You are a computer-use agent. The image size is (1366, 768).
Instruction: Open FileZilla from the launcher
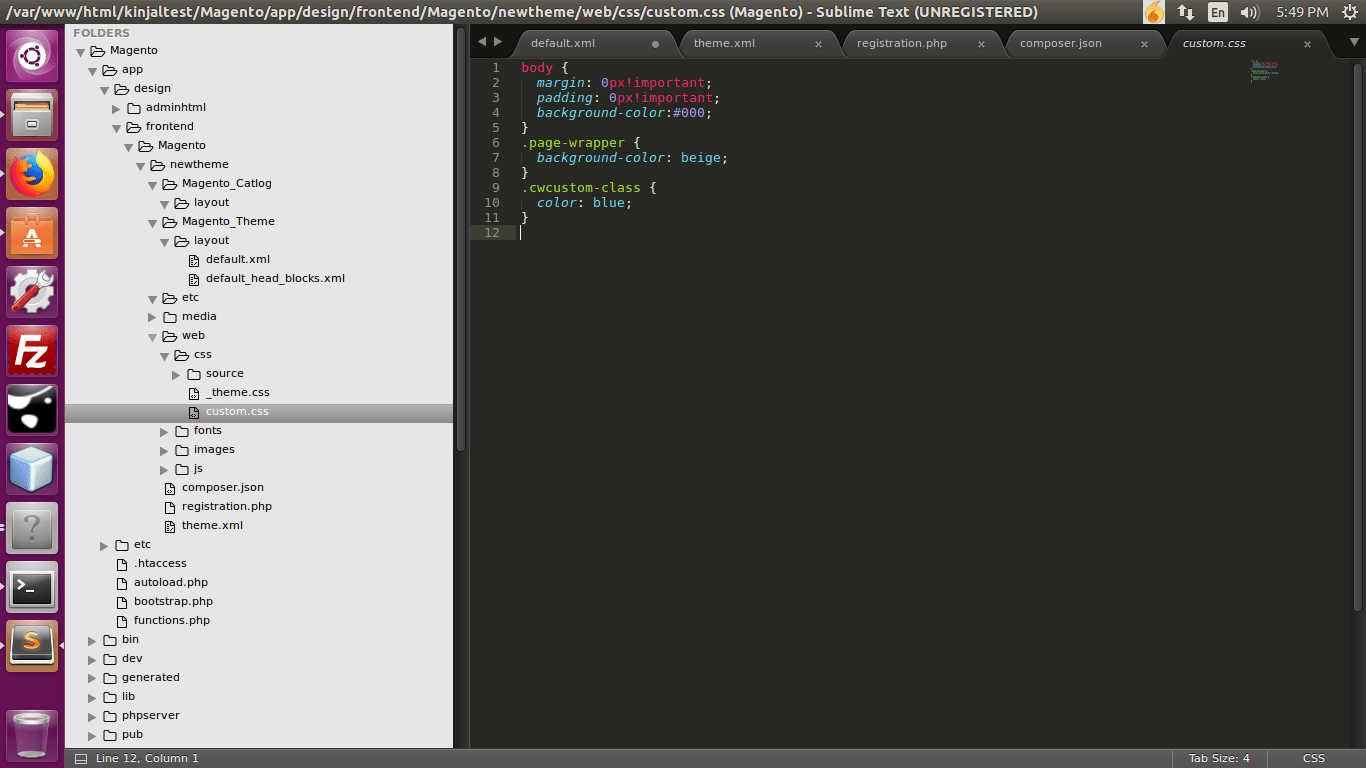pyautogui.click(x=33, y=351)
